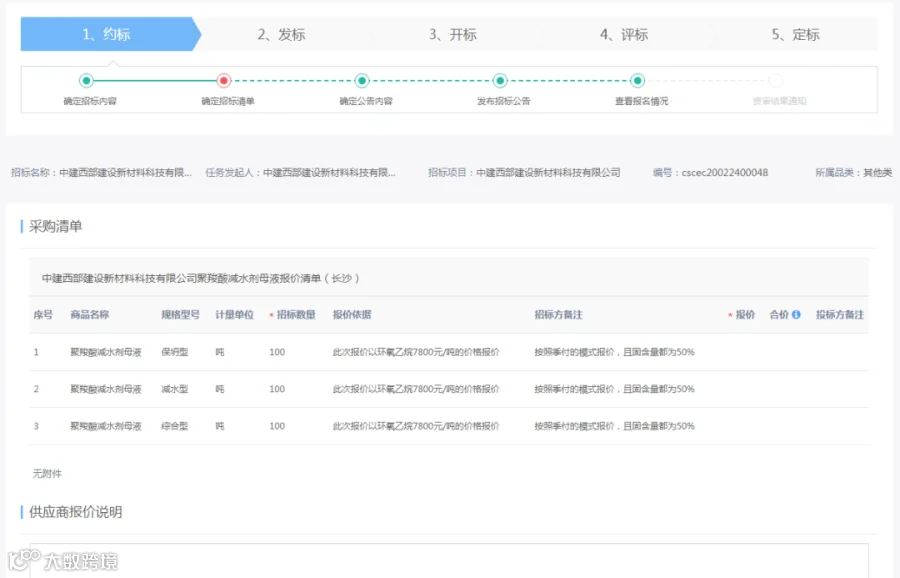The image size is (900, 578).
Task: Switch to the 3、开标 stage tab
Action: tap(453, 34)
